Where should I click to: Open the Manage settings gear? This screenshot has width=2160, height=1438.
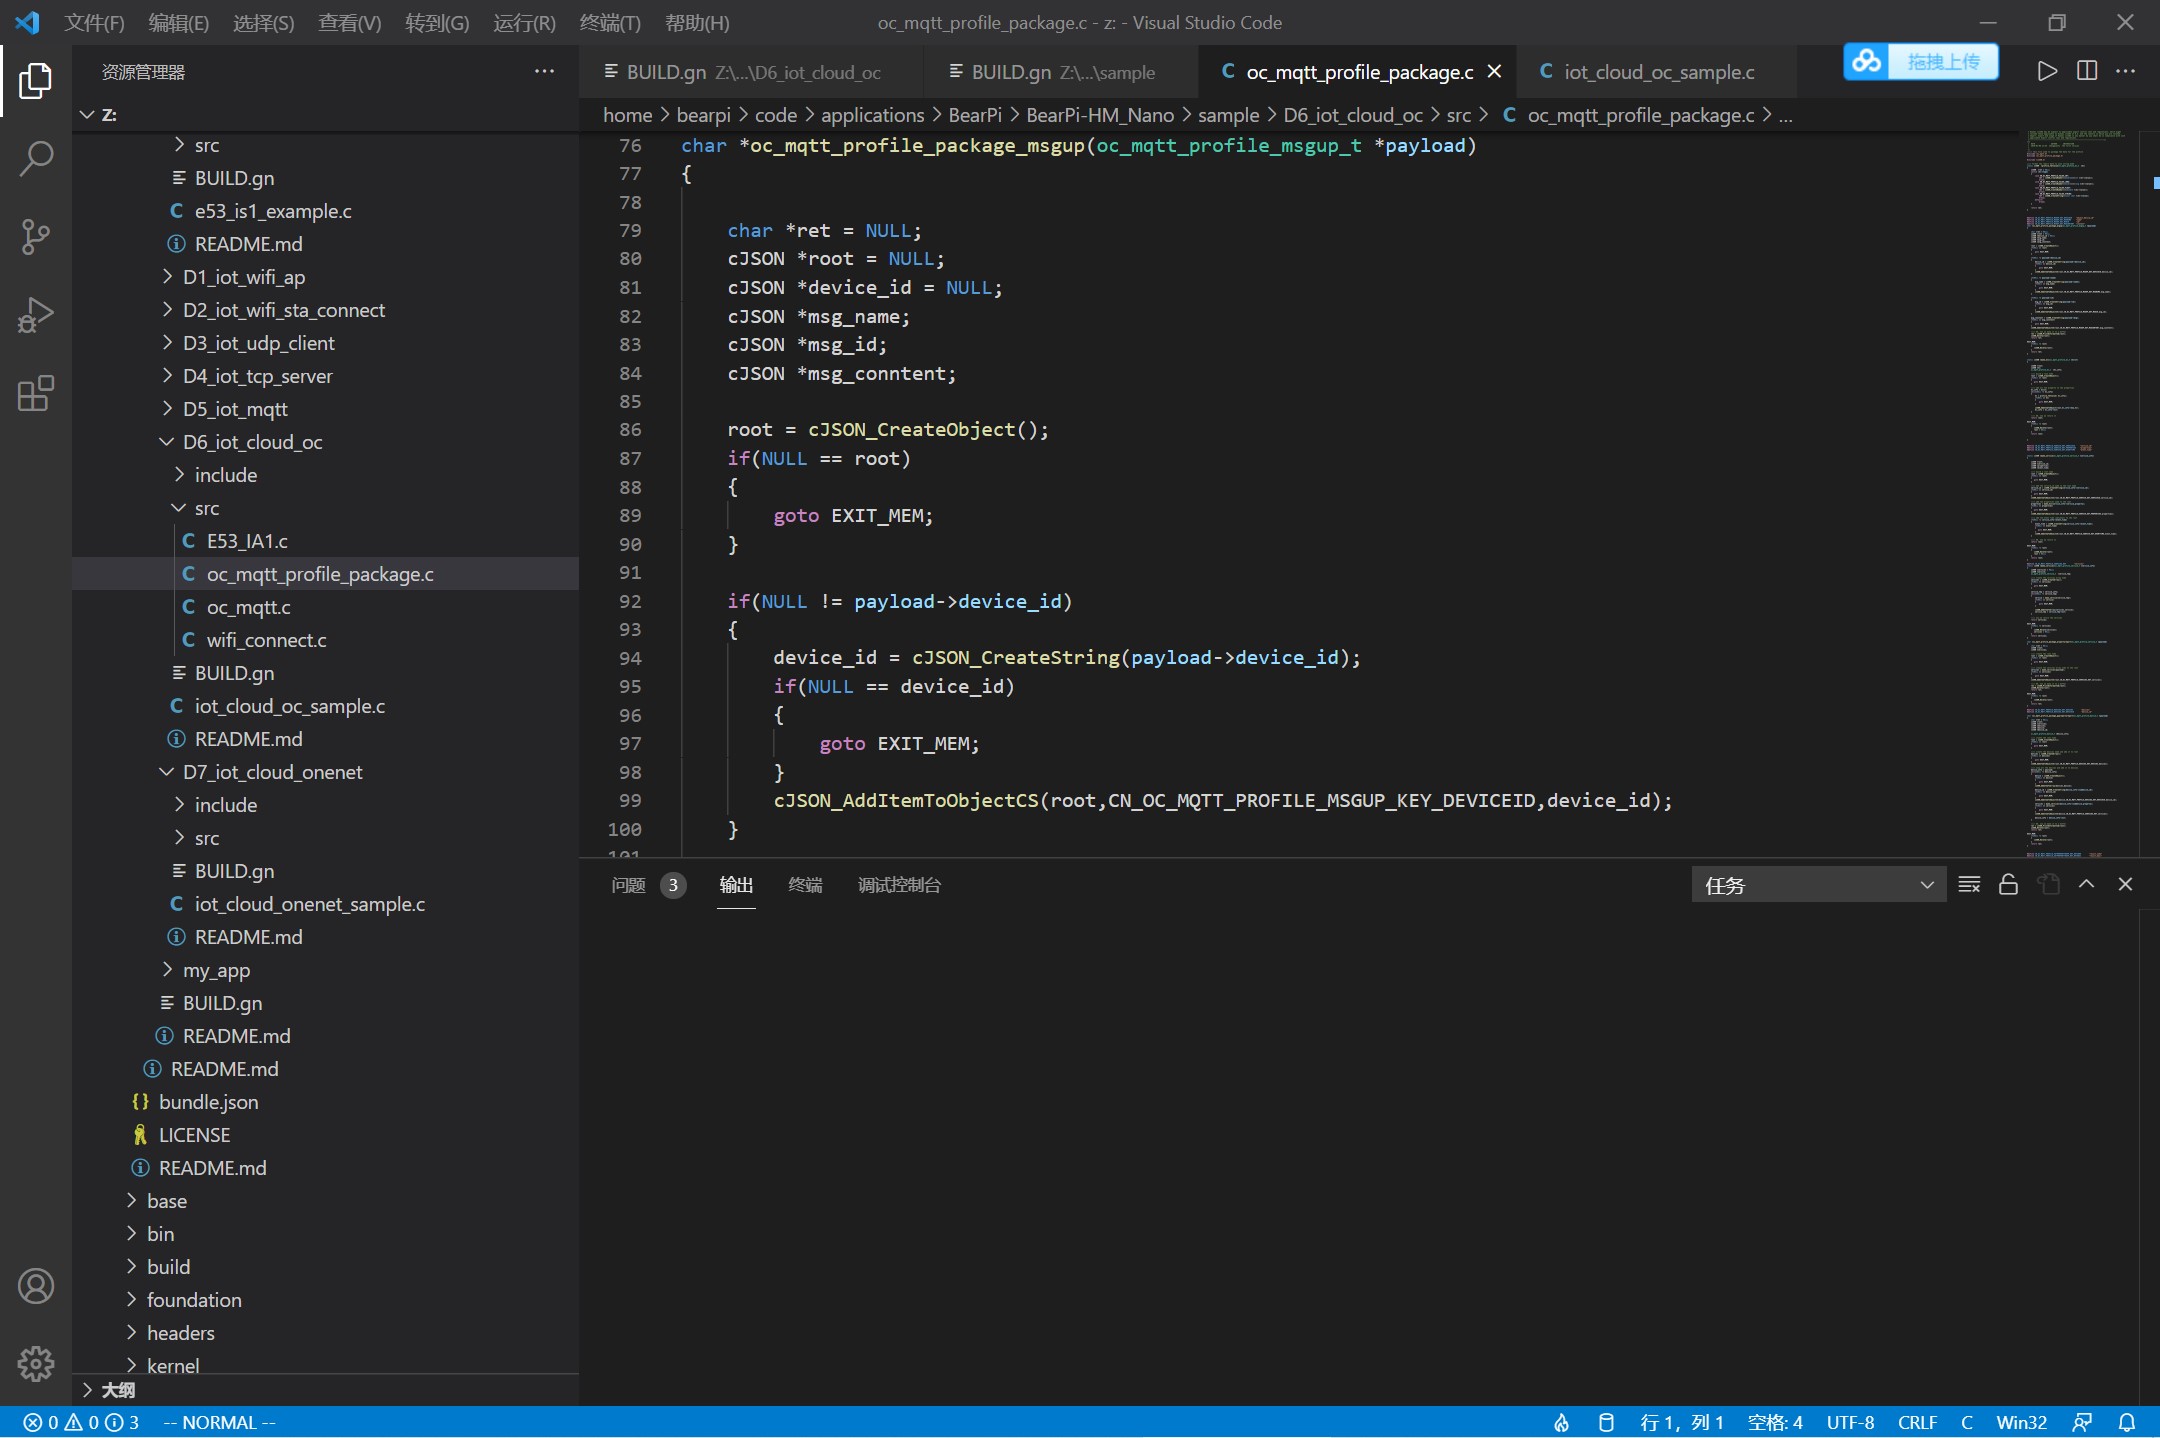click(x=36, y=1363)
